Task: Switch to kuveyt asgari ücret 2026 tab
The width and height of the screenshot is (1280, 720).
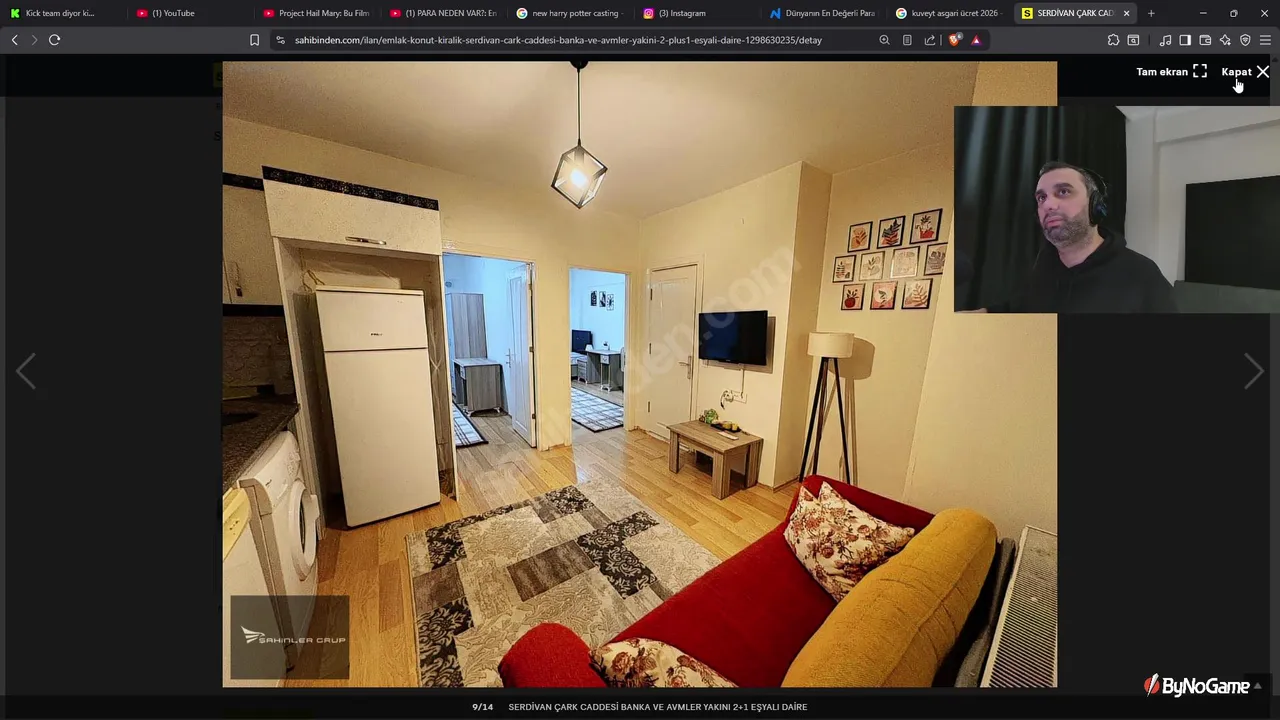Action: tap(950, 13)
